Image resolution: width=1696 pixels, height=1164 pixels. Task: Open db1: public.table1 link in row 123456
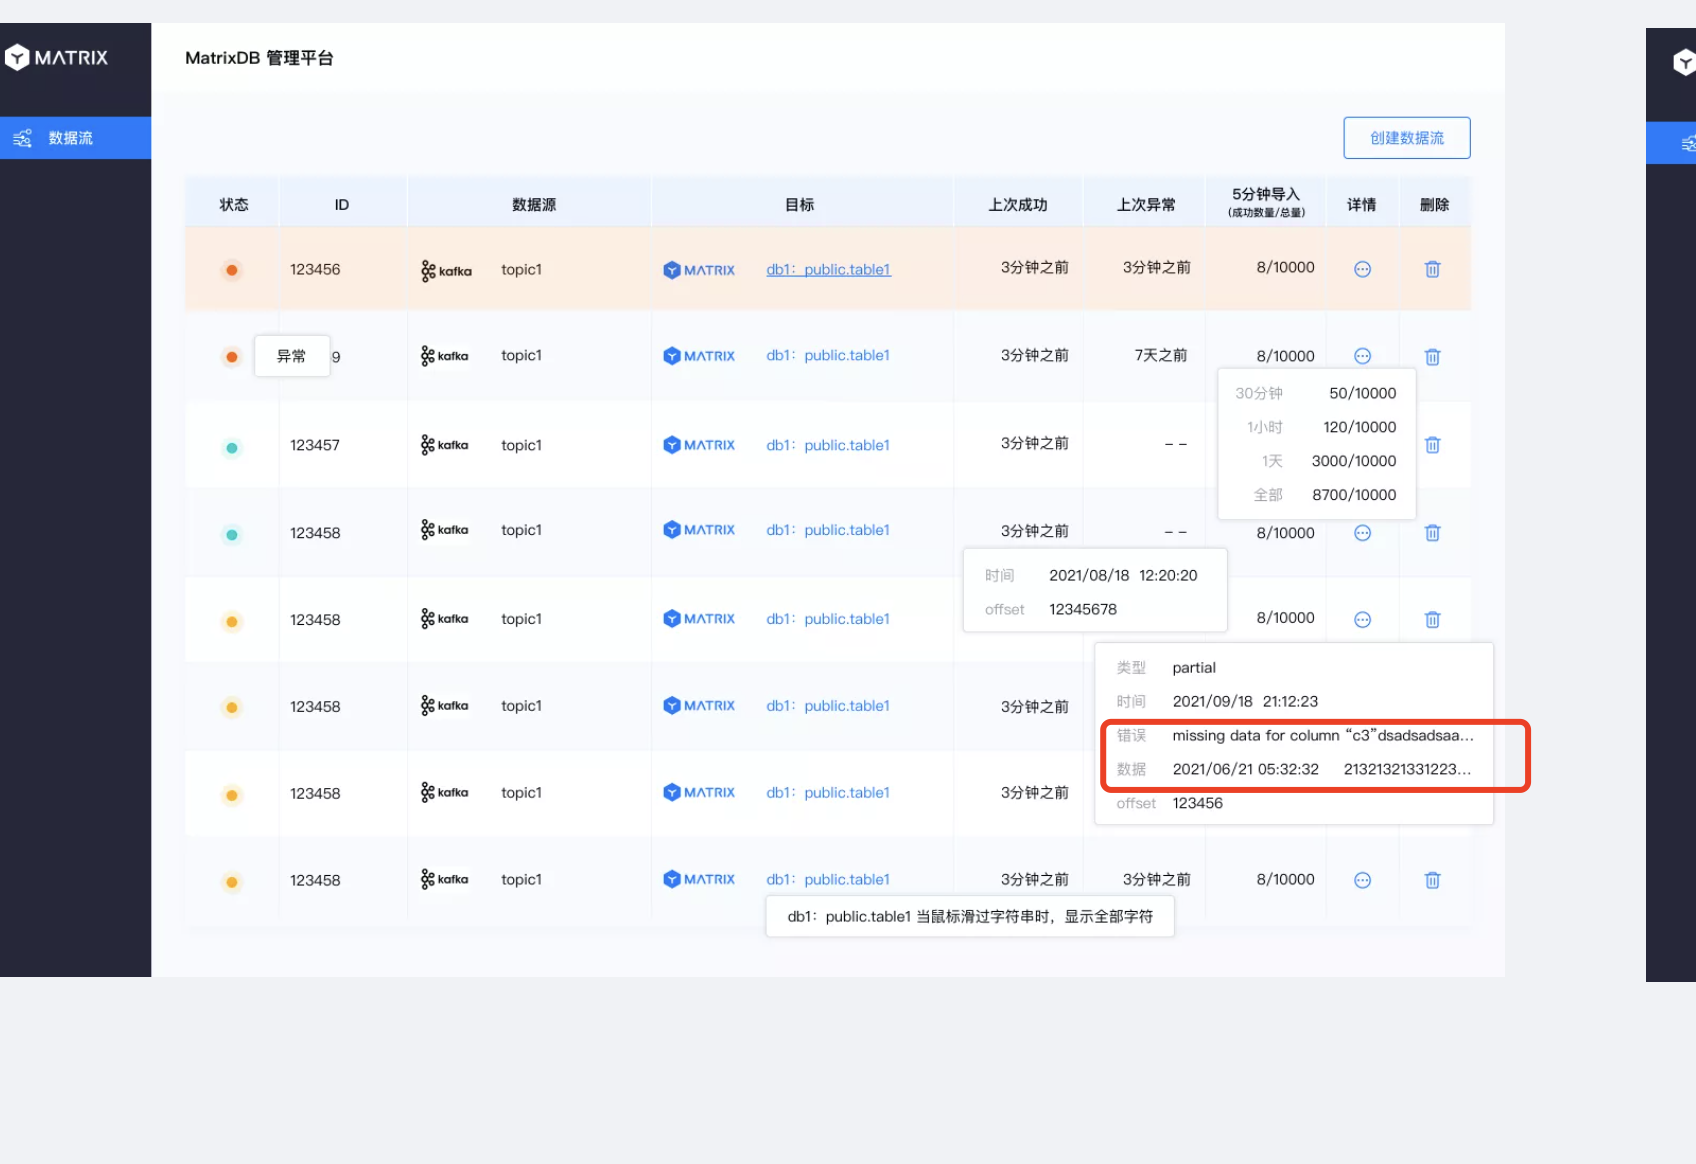pyautogui.click(x=828, y=269)
